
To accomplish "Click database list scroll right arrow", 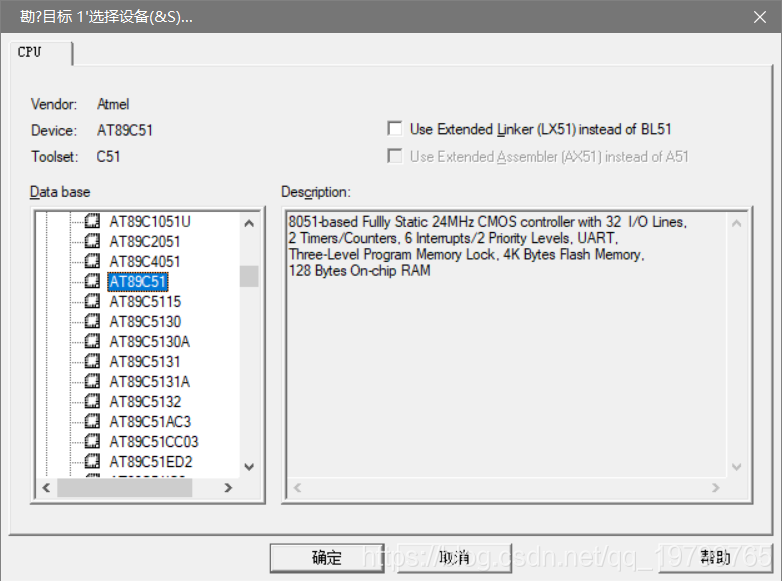I will click(x=228, y=487).
